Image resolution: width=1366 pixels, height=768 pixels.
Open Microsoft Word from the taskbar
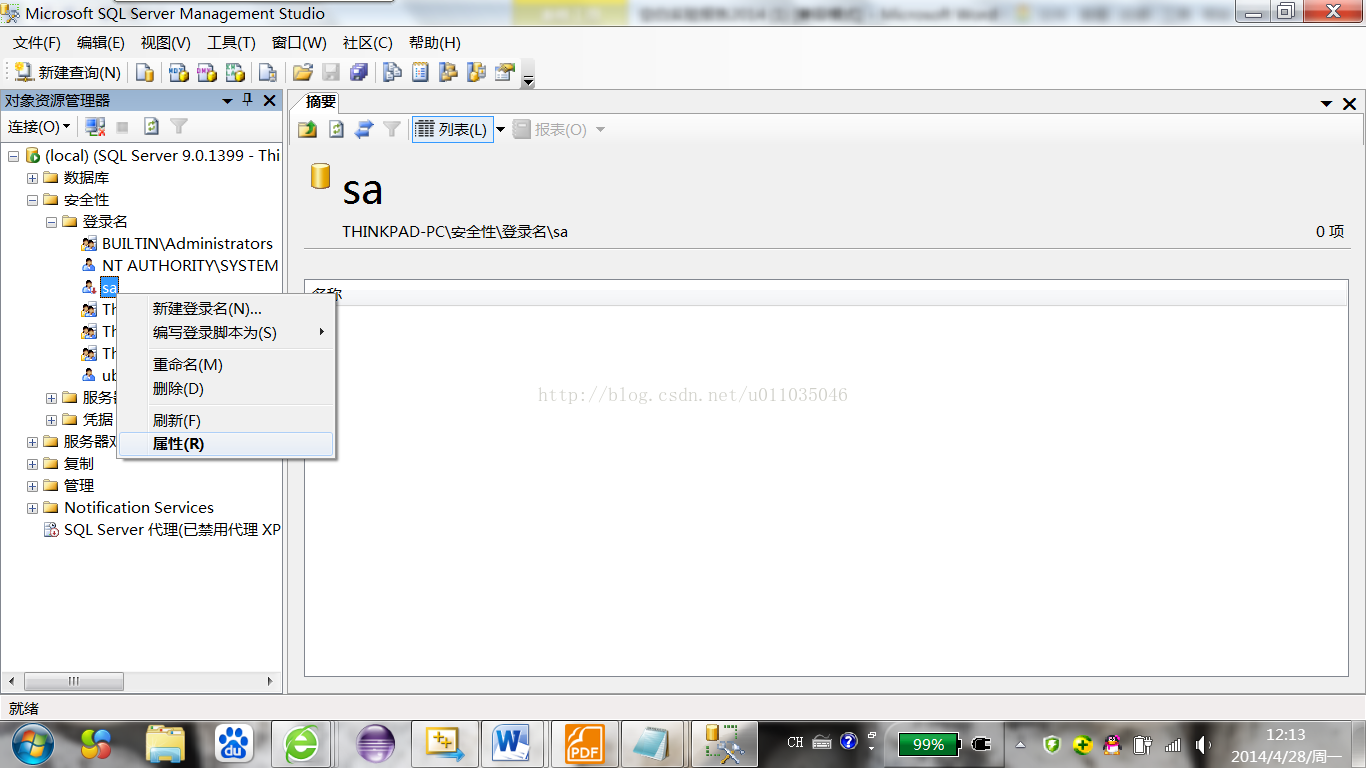click(511, 743)
